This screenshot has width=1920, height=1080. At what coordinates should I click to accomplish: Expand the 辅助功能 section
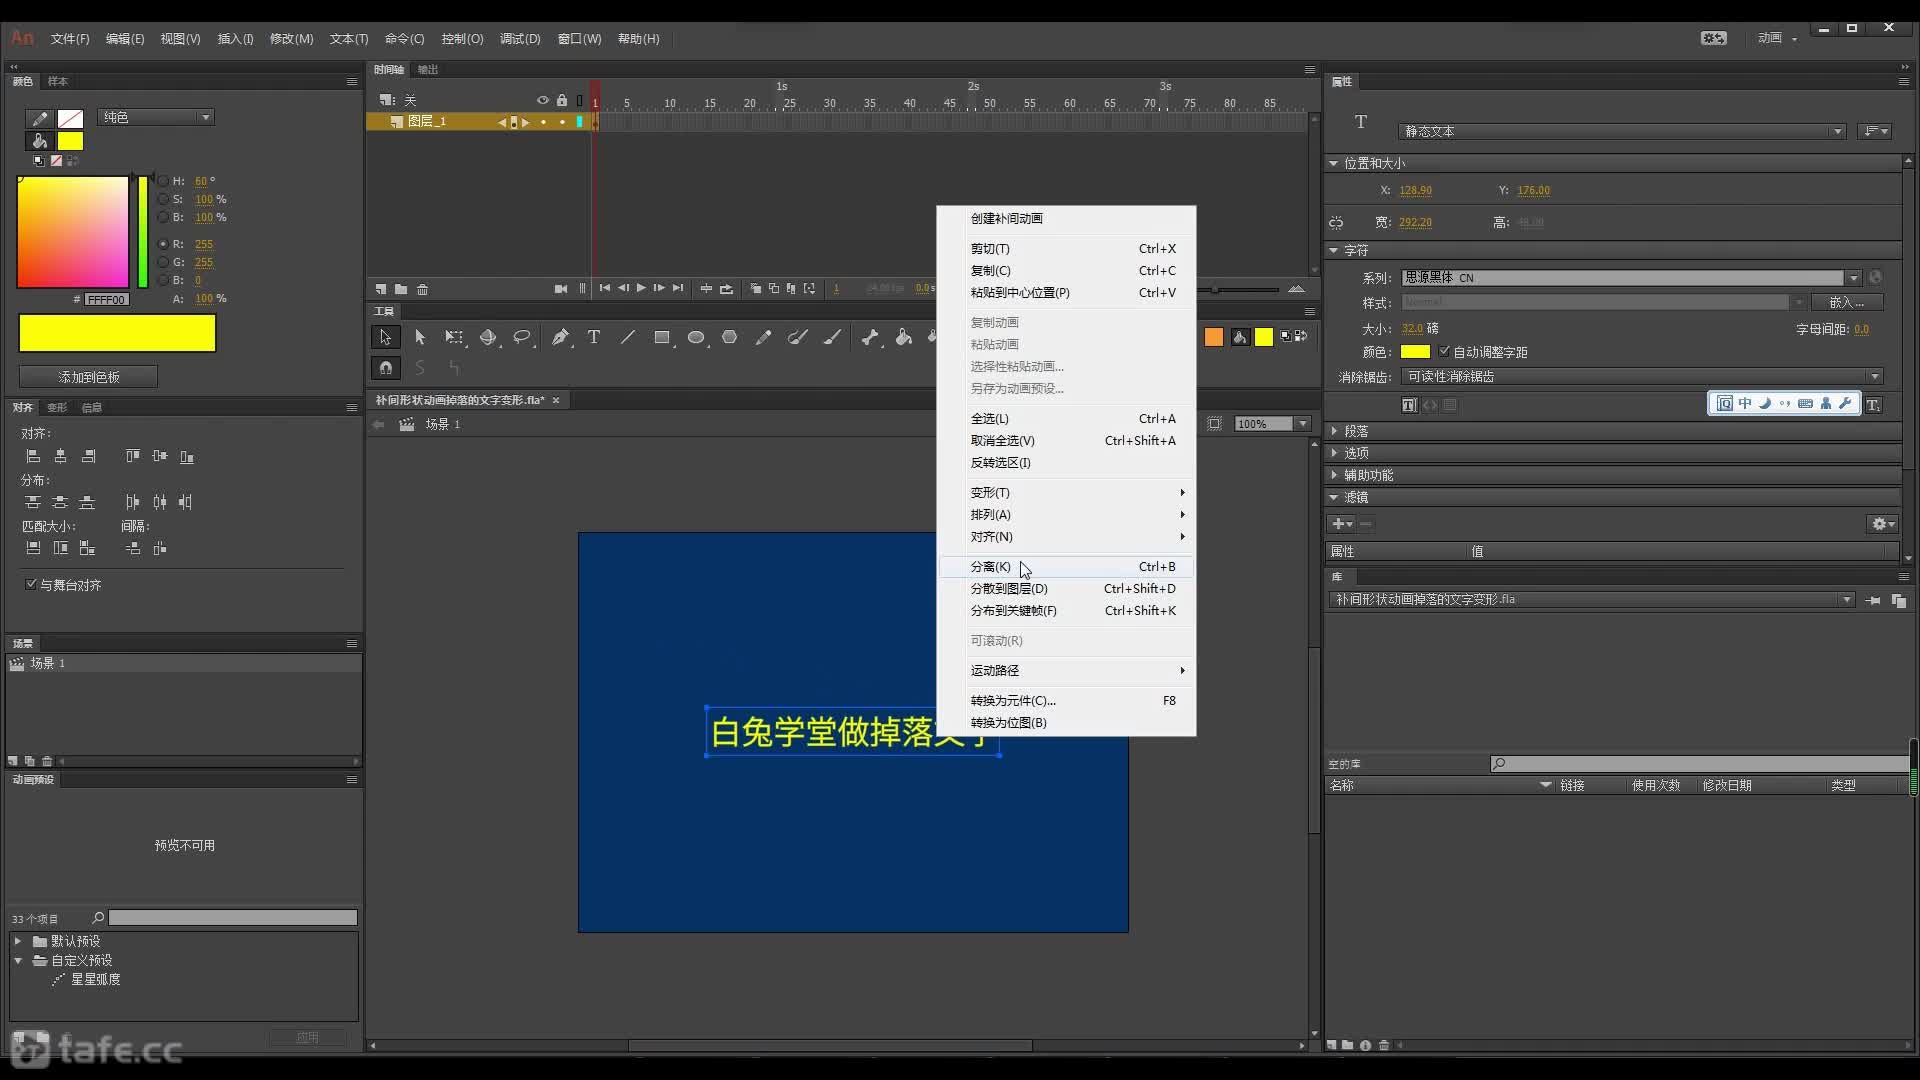coord(1334,475)
